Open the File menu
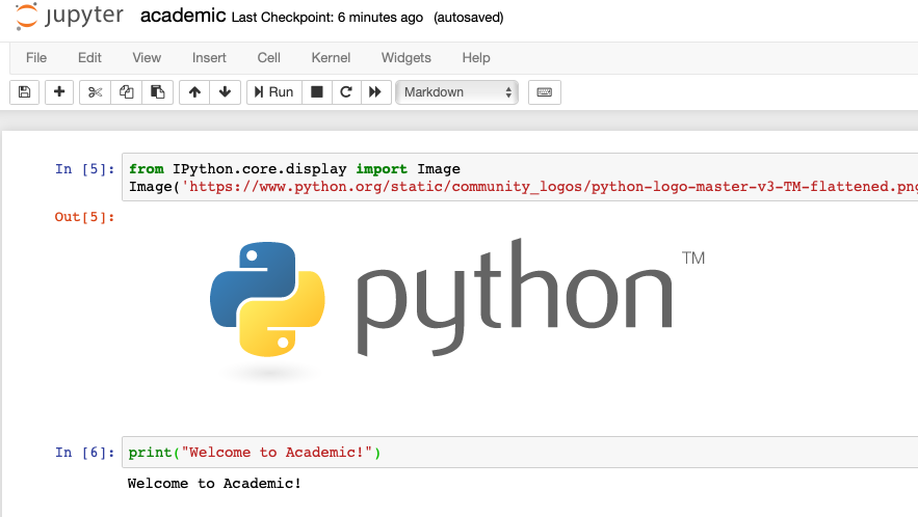The image size is (918, 517). tap(36, 58)
